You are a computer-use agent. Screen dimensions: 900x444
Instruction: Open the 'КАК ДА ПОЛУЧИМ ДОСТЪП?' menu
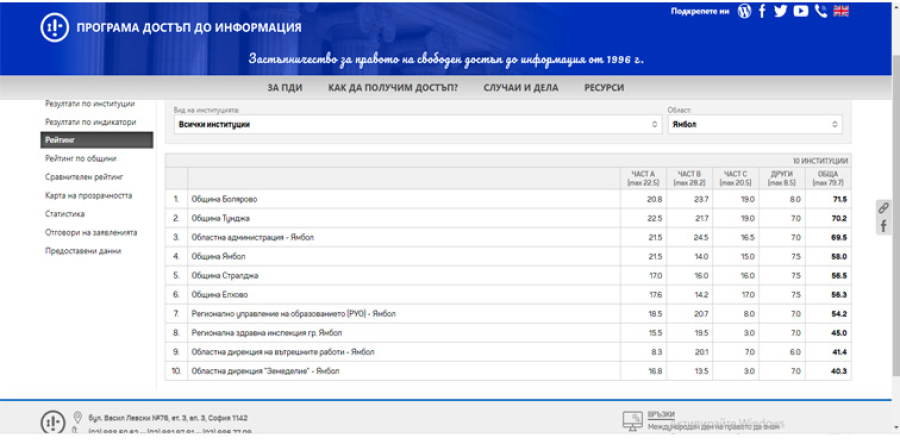393,88
